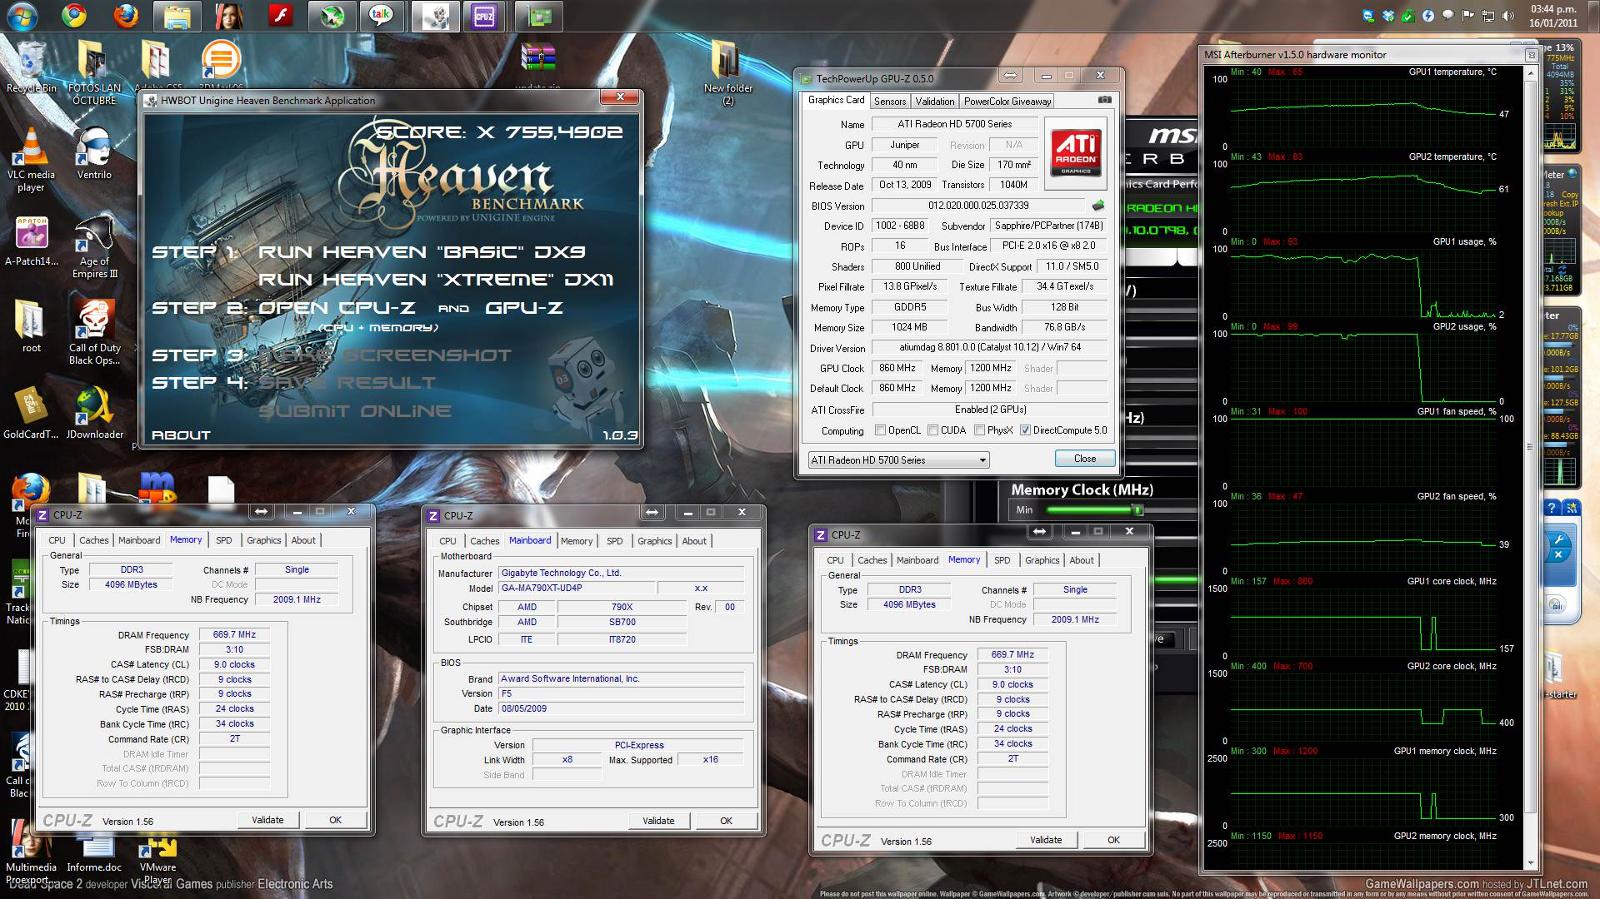Image resolution: width=1600 pixels, height=899 pixels.
Task: Click the BIOS Version field in GPU-Z
Action: click(x=978, y=206)
